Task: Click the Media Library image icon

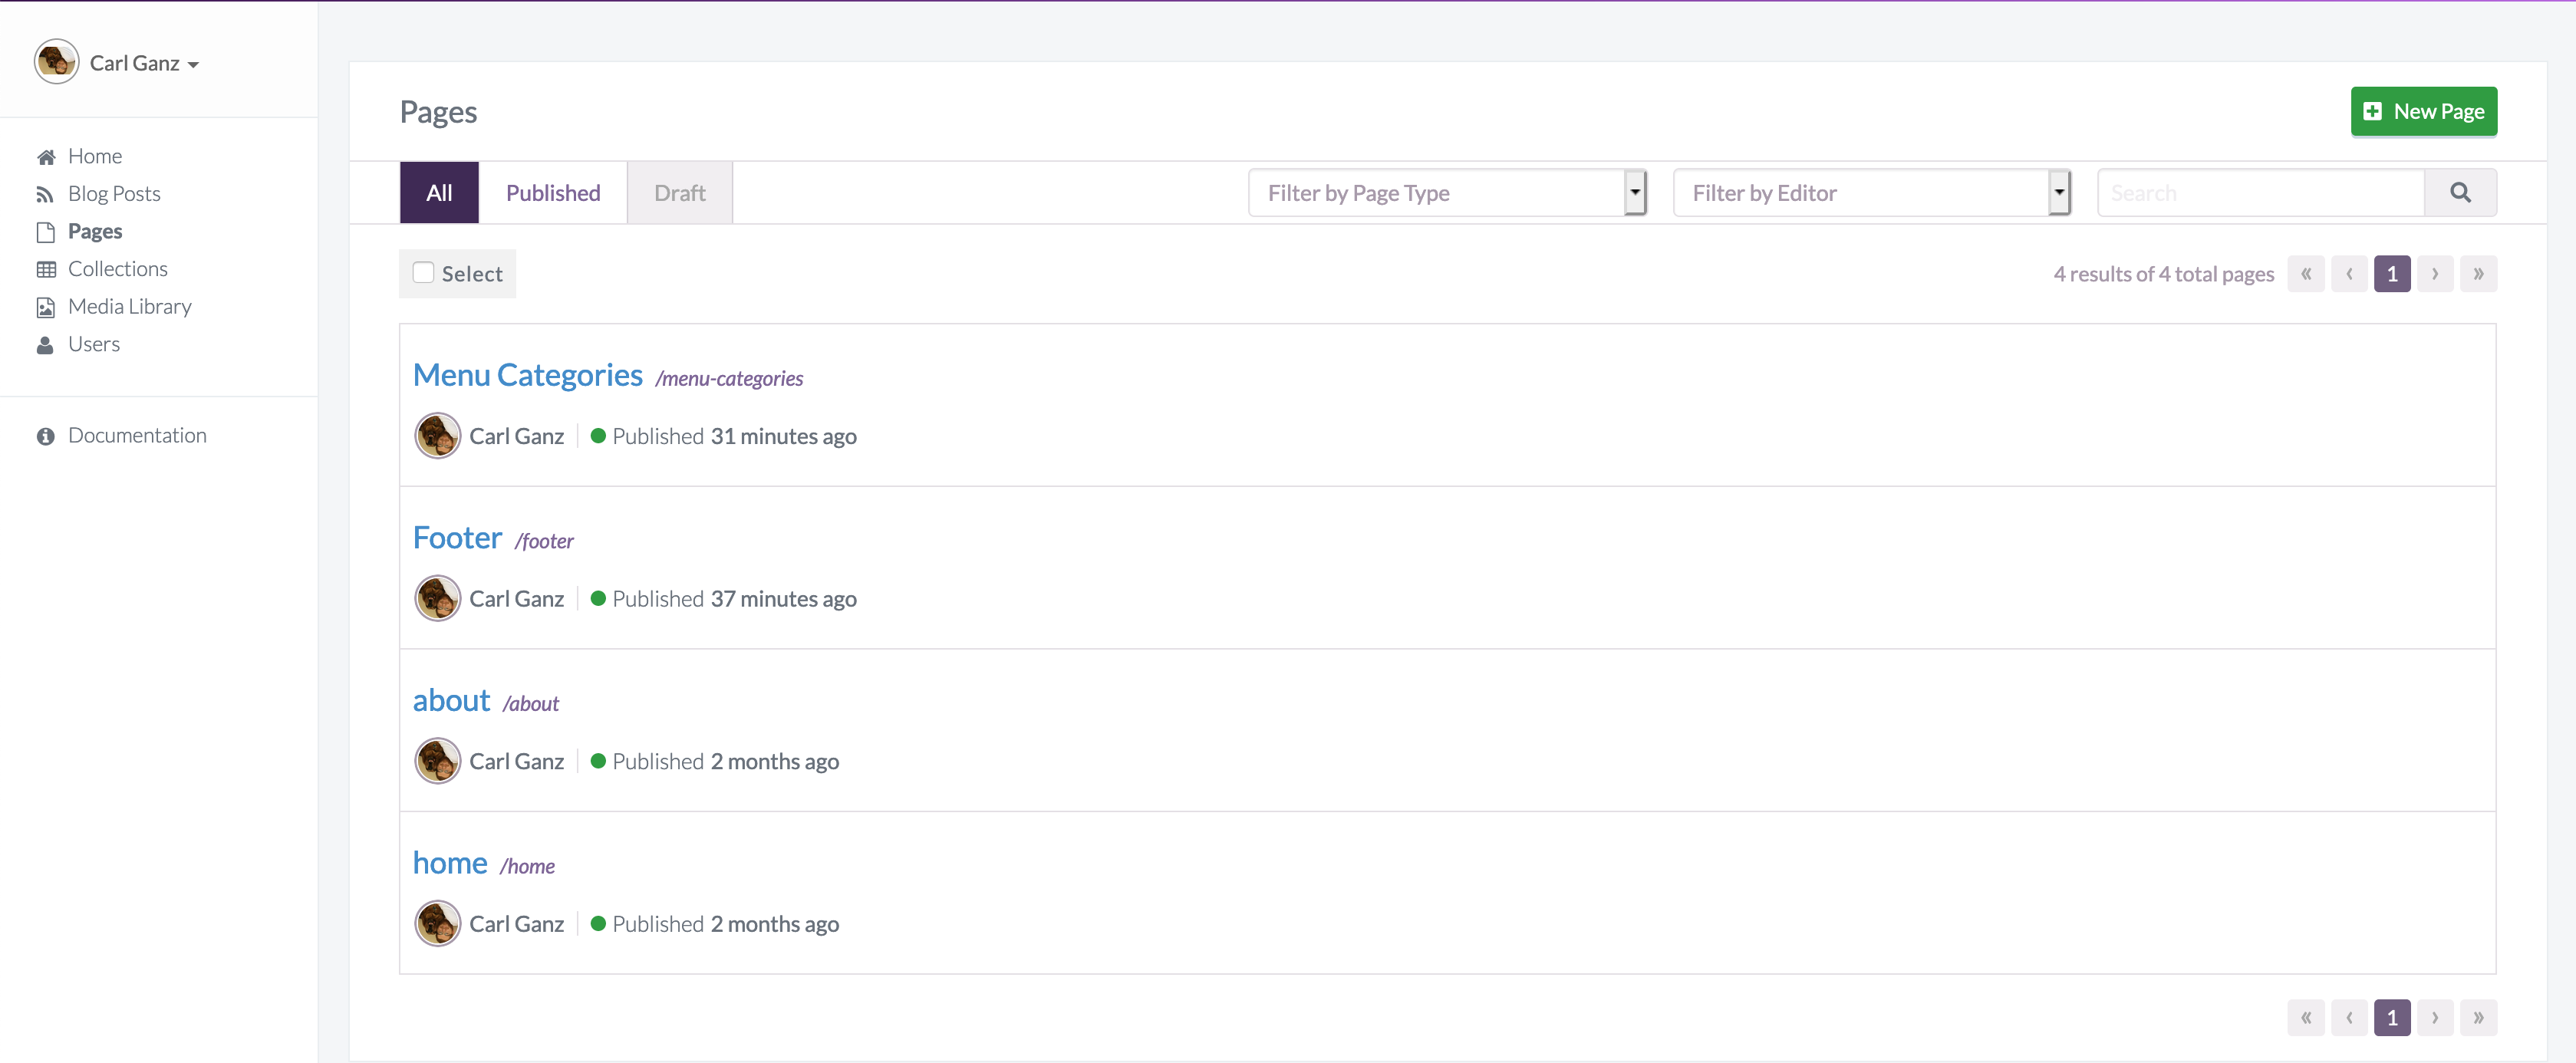Action: (46, 307)
